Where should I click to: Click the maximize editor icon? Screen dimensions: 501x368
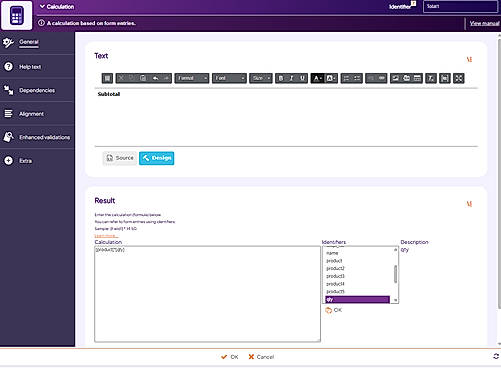459,78
